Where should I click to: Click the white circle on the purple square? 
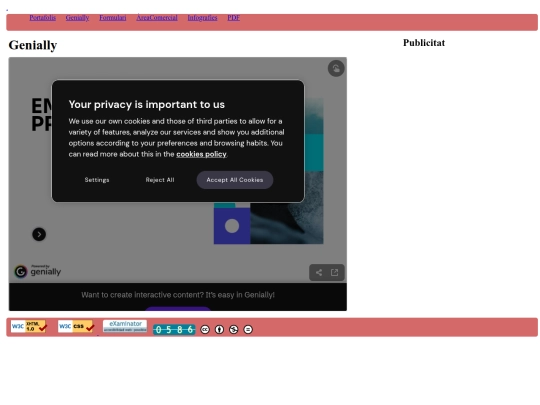232,226
